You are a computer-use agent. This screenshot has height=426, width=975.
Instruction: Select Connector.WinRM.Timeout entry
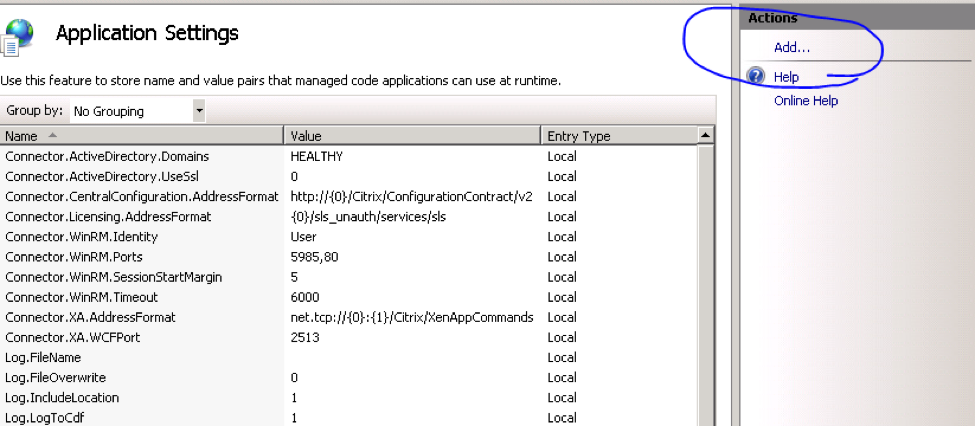[81, 297]
